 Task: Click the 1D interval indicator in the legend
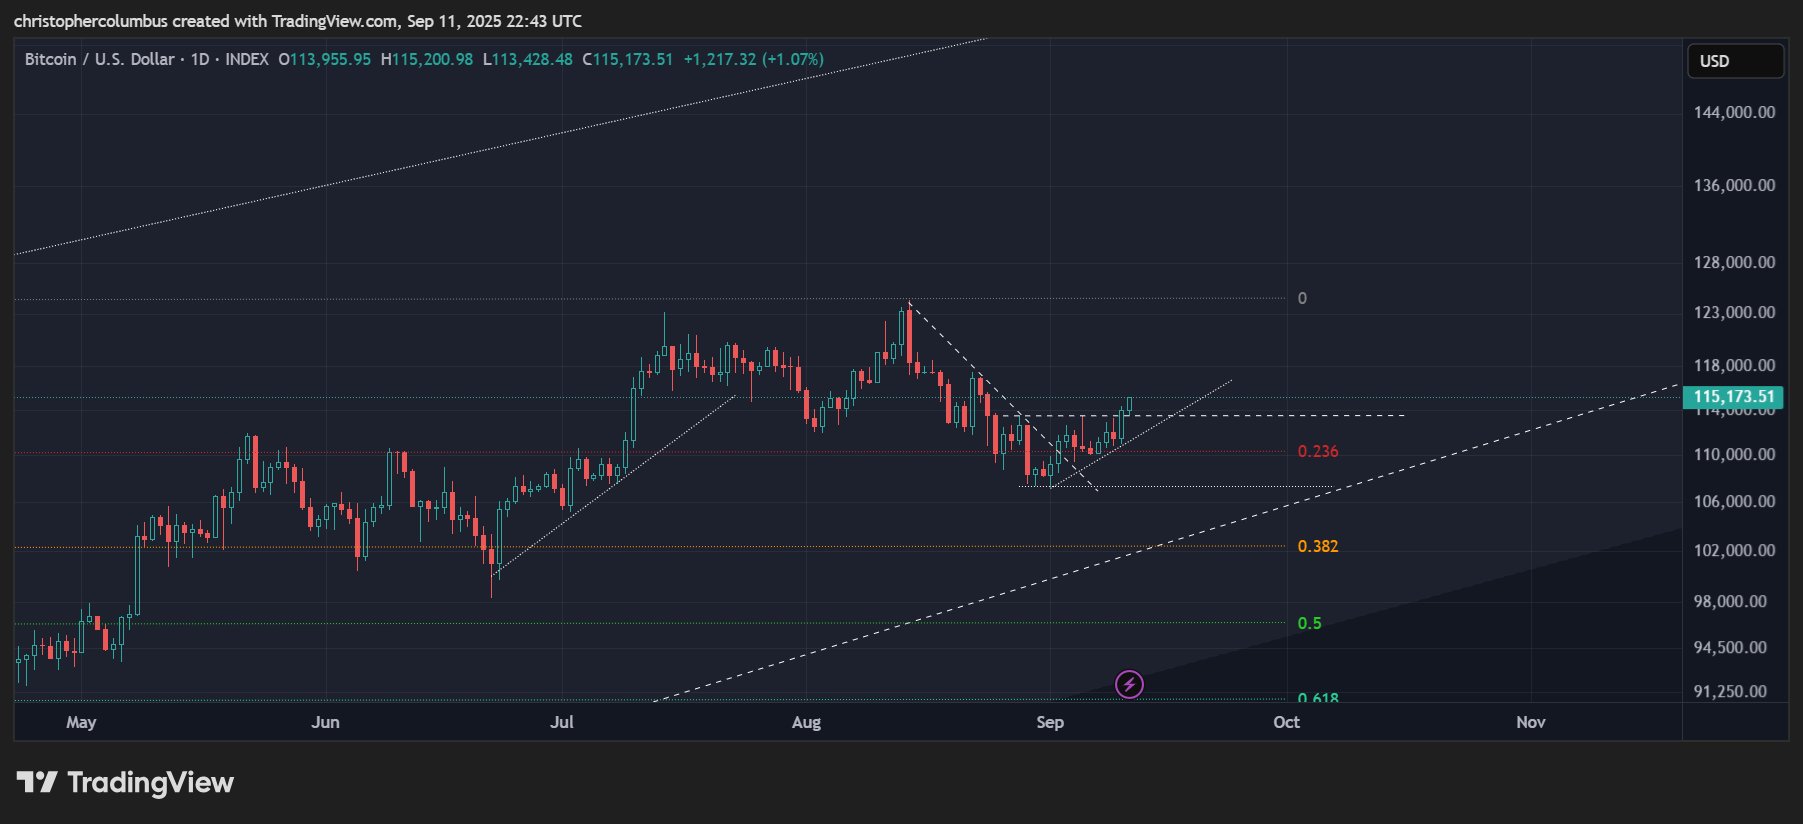coord(200,60)
